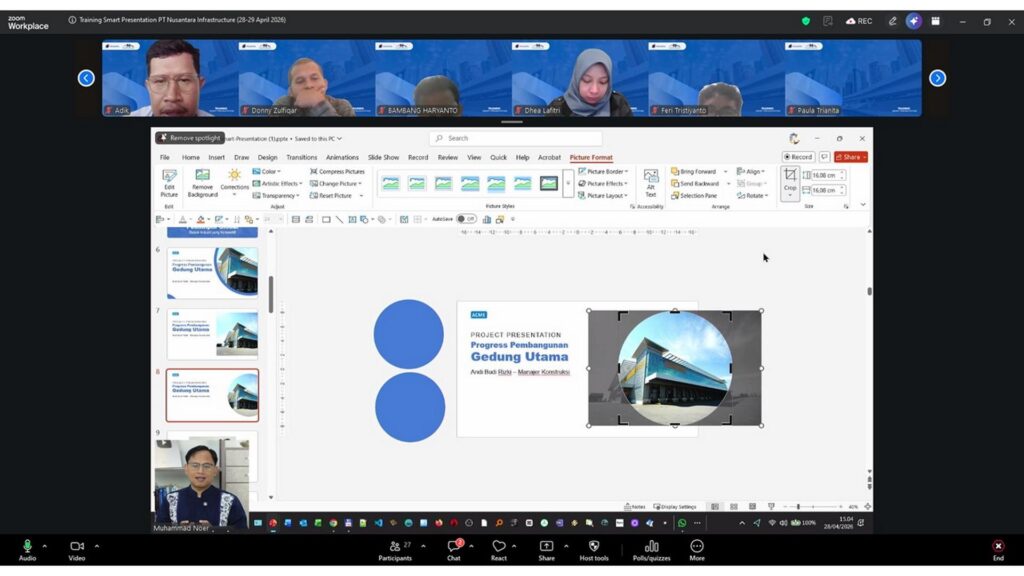1024x576 pixels.
Task: Open the Alt Text pane
Action: tap(650, 183)
